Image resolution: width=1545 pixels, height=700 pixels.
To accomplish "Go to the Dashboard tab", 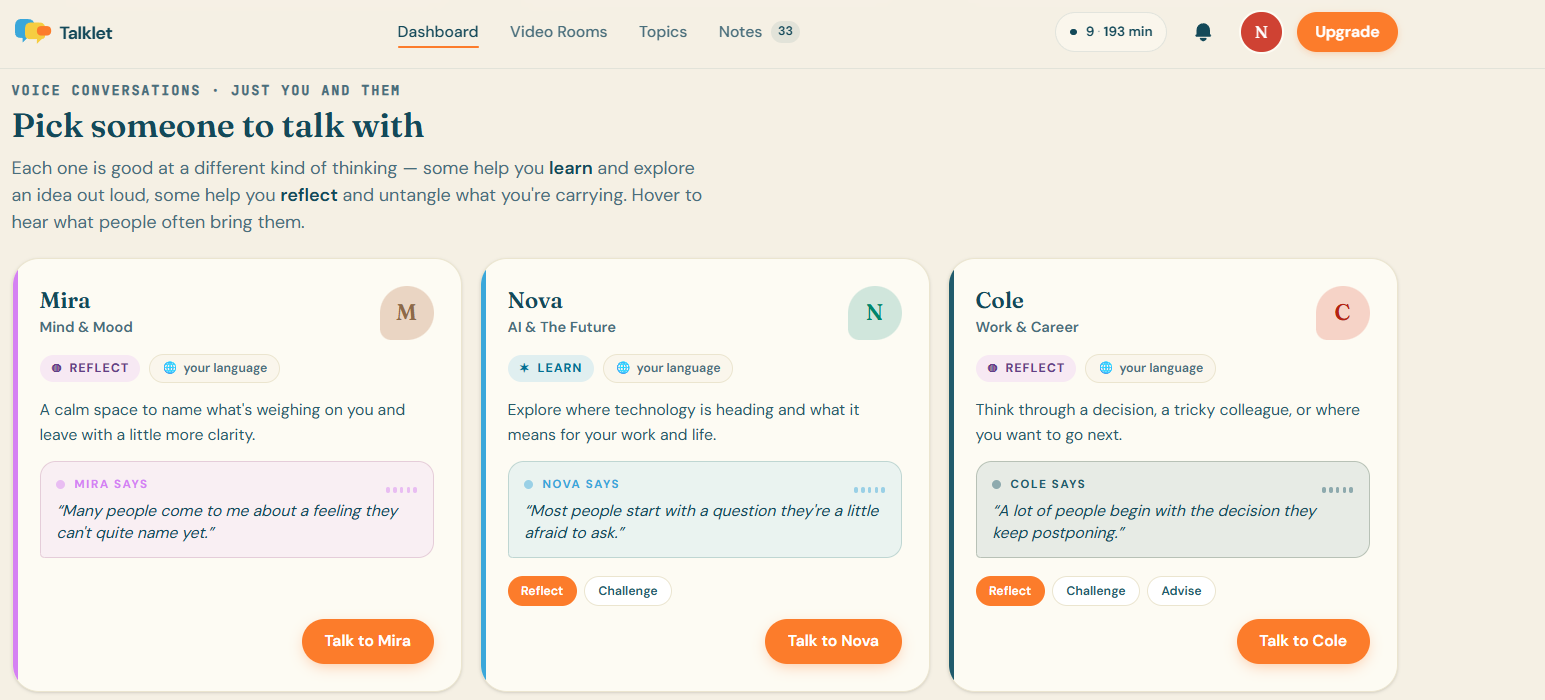I will 438,32.
